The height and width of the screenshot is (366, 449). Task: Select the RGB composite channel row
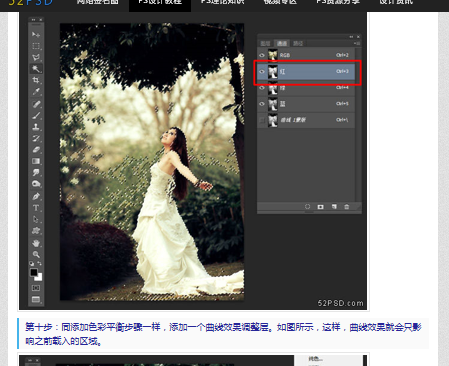click(x=306, y=55)
